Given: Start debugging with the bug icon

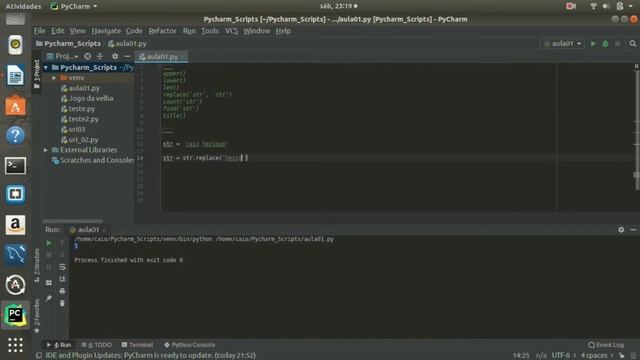Looking at the screenshot, I should (605, 44).
